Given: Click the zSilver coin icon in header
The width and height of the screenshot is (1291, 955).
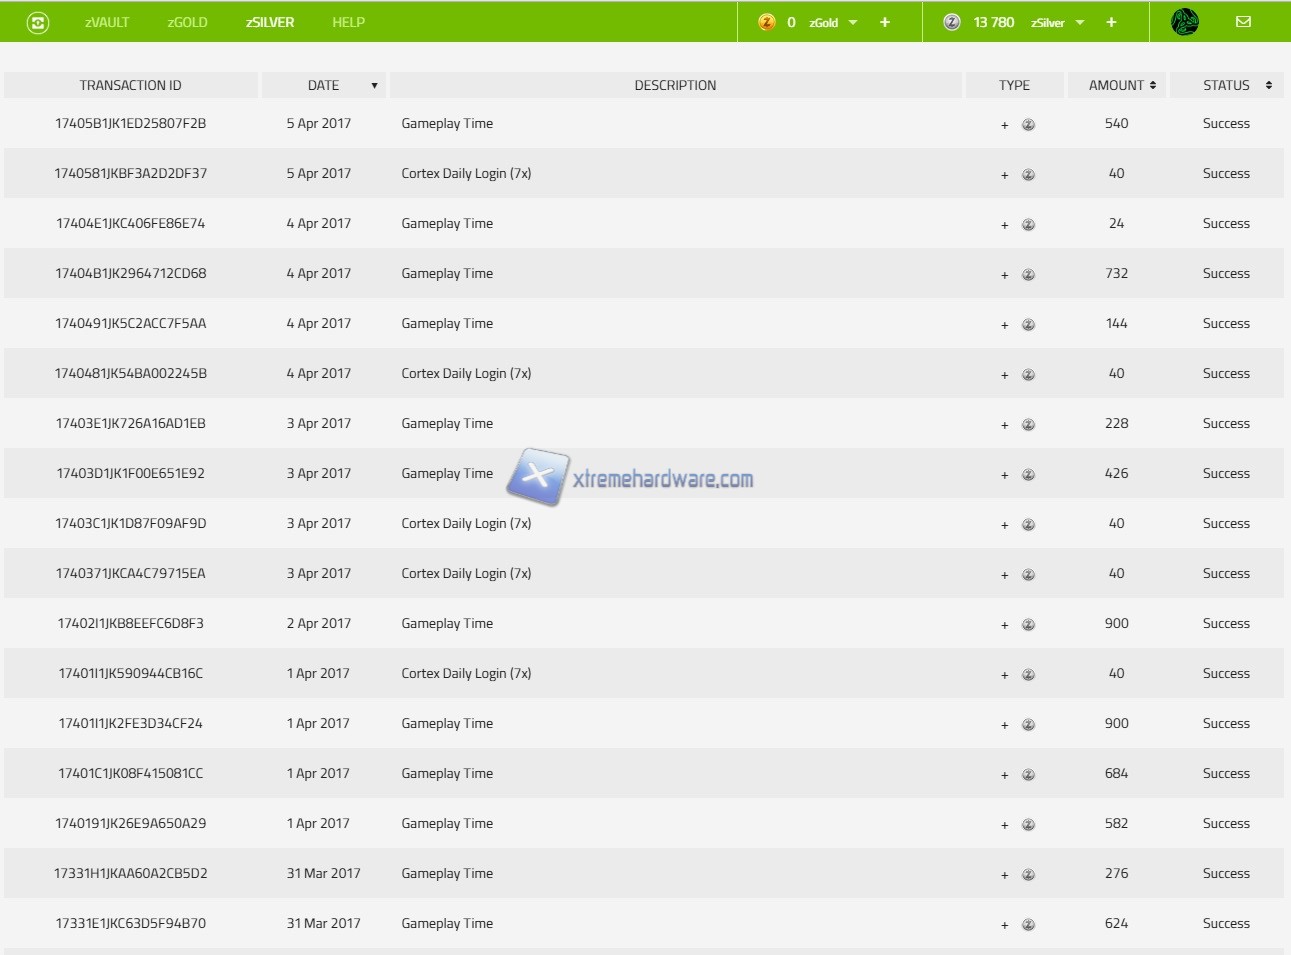Looking at the screenshot, I should pos(952,22).
